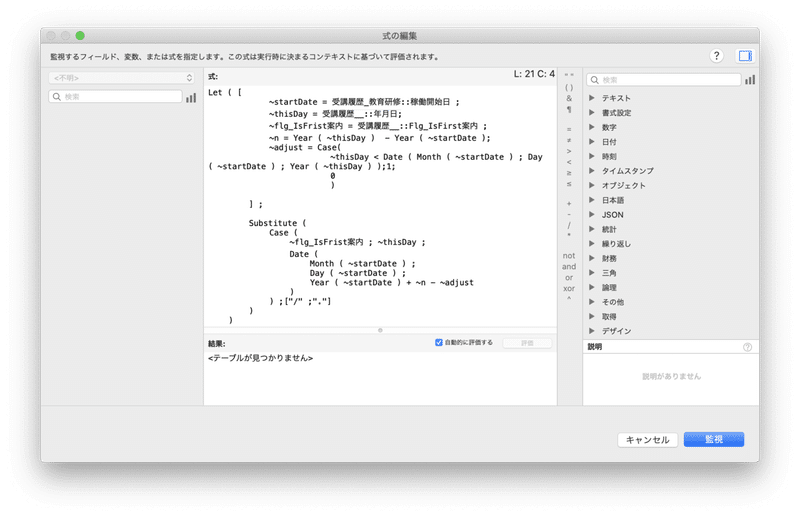Click the sort icon beside functions search
This screenshot has height=516, width=800.
[x=749, y=80]
